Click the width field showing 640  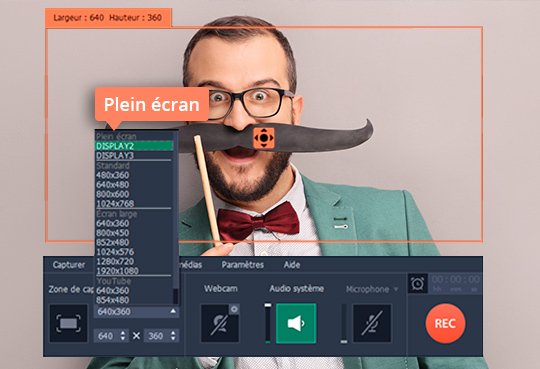point(106,336)
